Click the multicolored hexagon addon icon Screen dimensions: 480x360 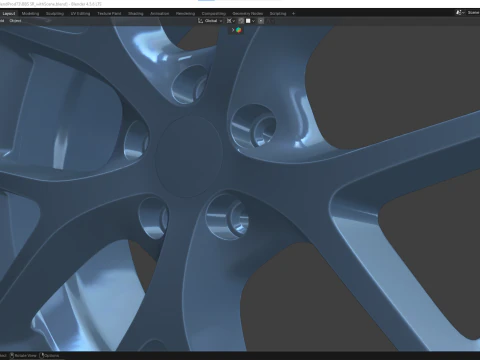point(239,30)
